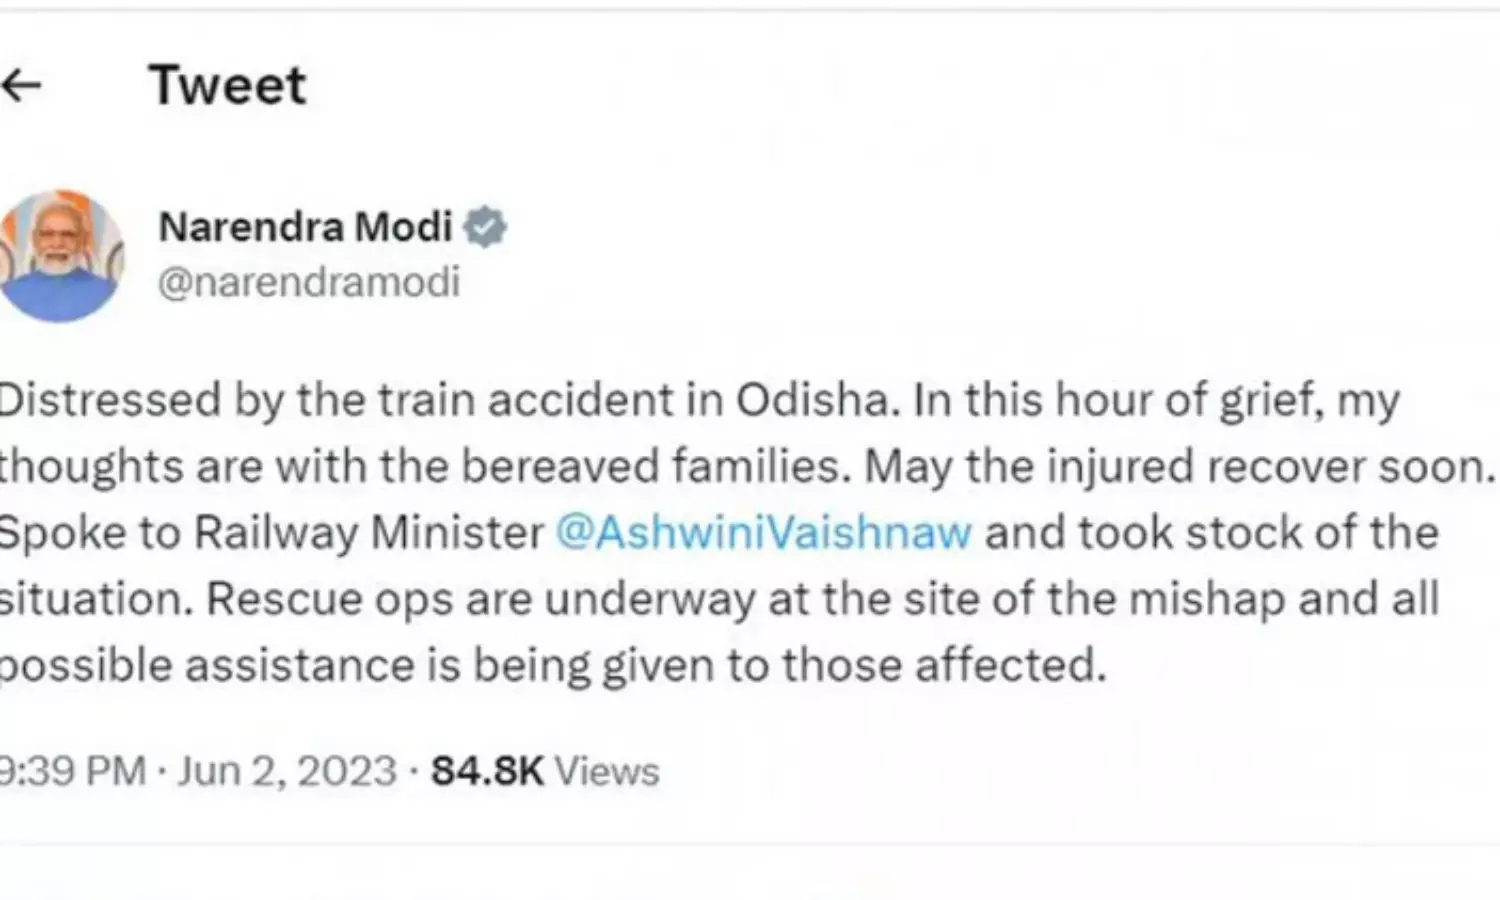Open the @AshwiniVaishnaw mention link
This screenshot has height=900, width=1500.
[763, 532]
